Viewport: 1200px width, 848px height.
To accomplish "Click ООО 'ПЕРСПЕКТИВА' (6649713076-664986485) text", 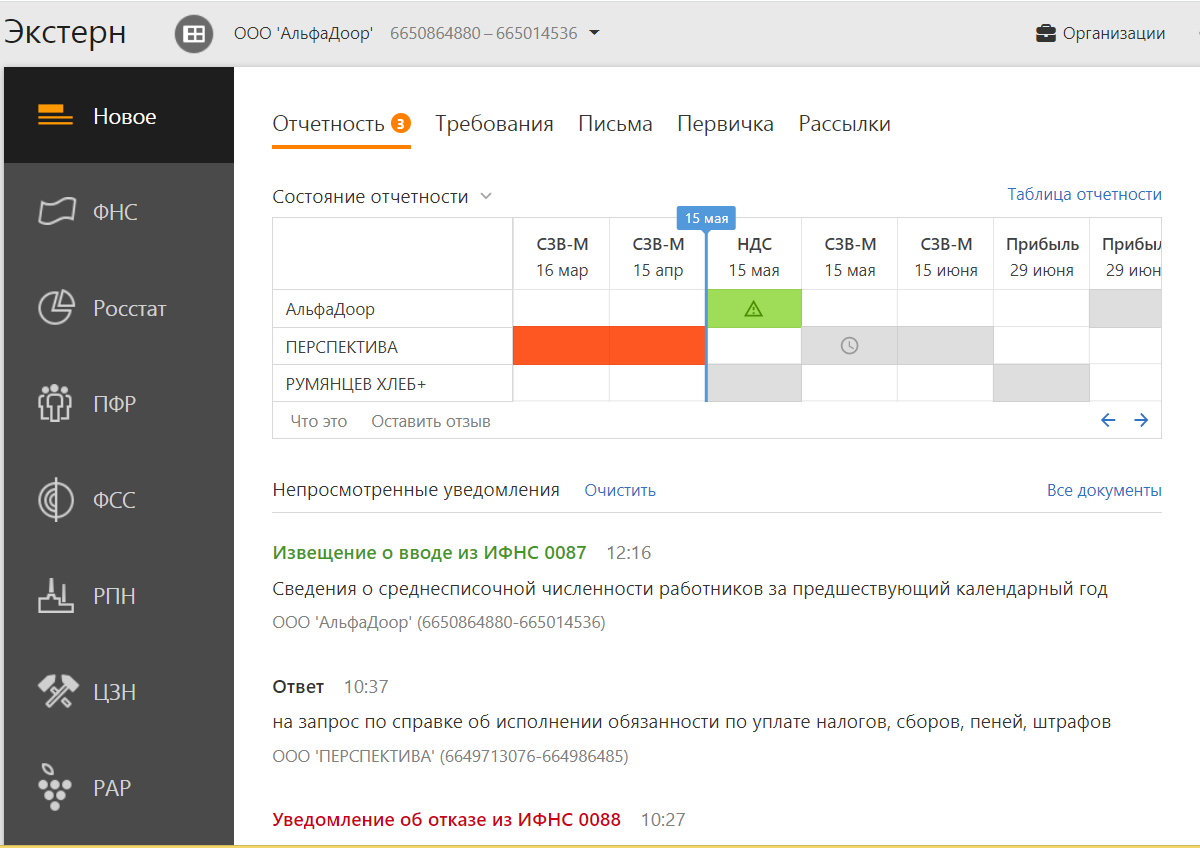I will (x=450, y=756).
